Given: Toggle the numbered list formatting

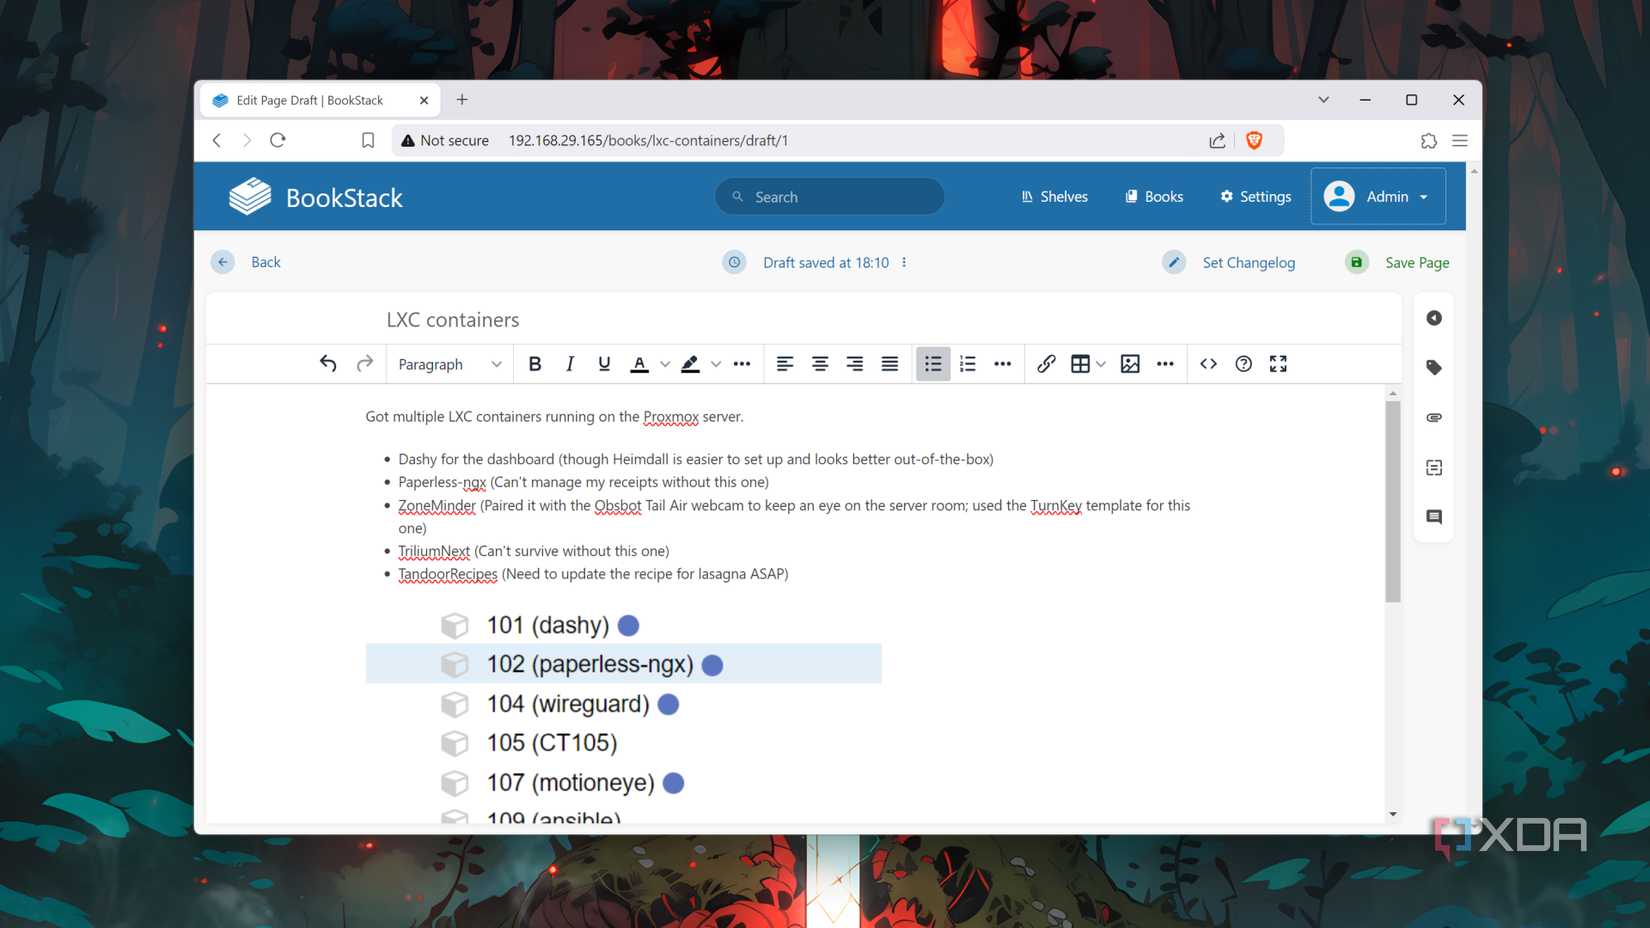Looking at the screenshot, I should [967, 363].
